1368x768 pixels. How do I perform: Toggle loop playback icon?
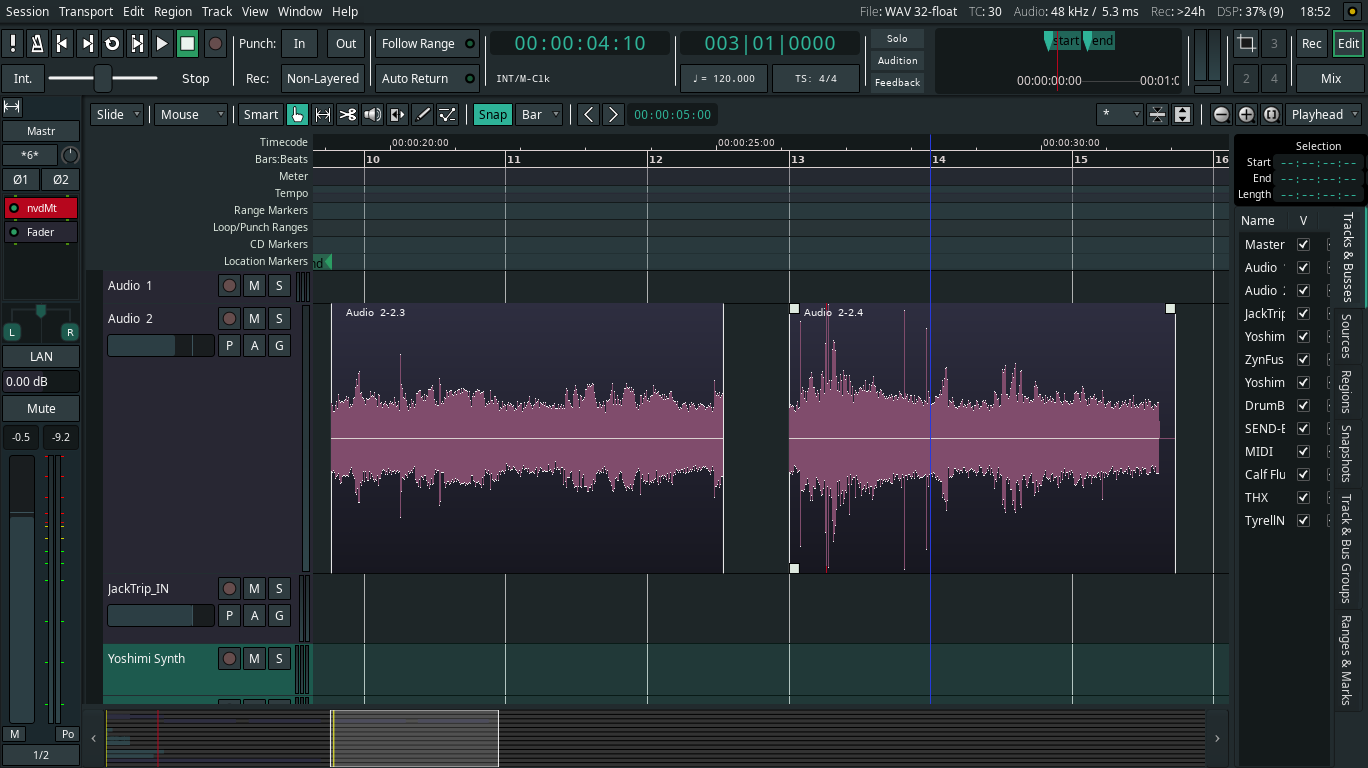click(112, 43)
